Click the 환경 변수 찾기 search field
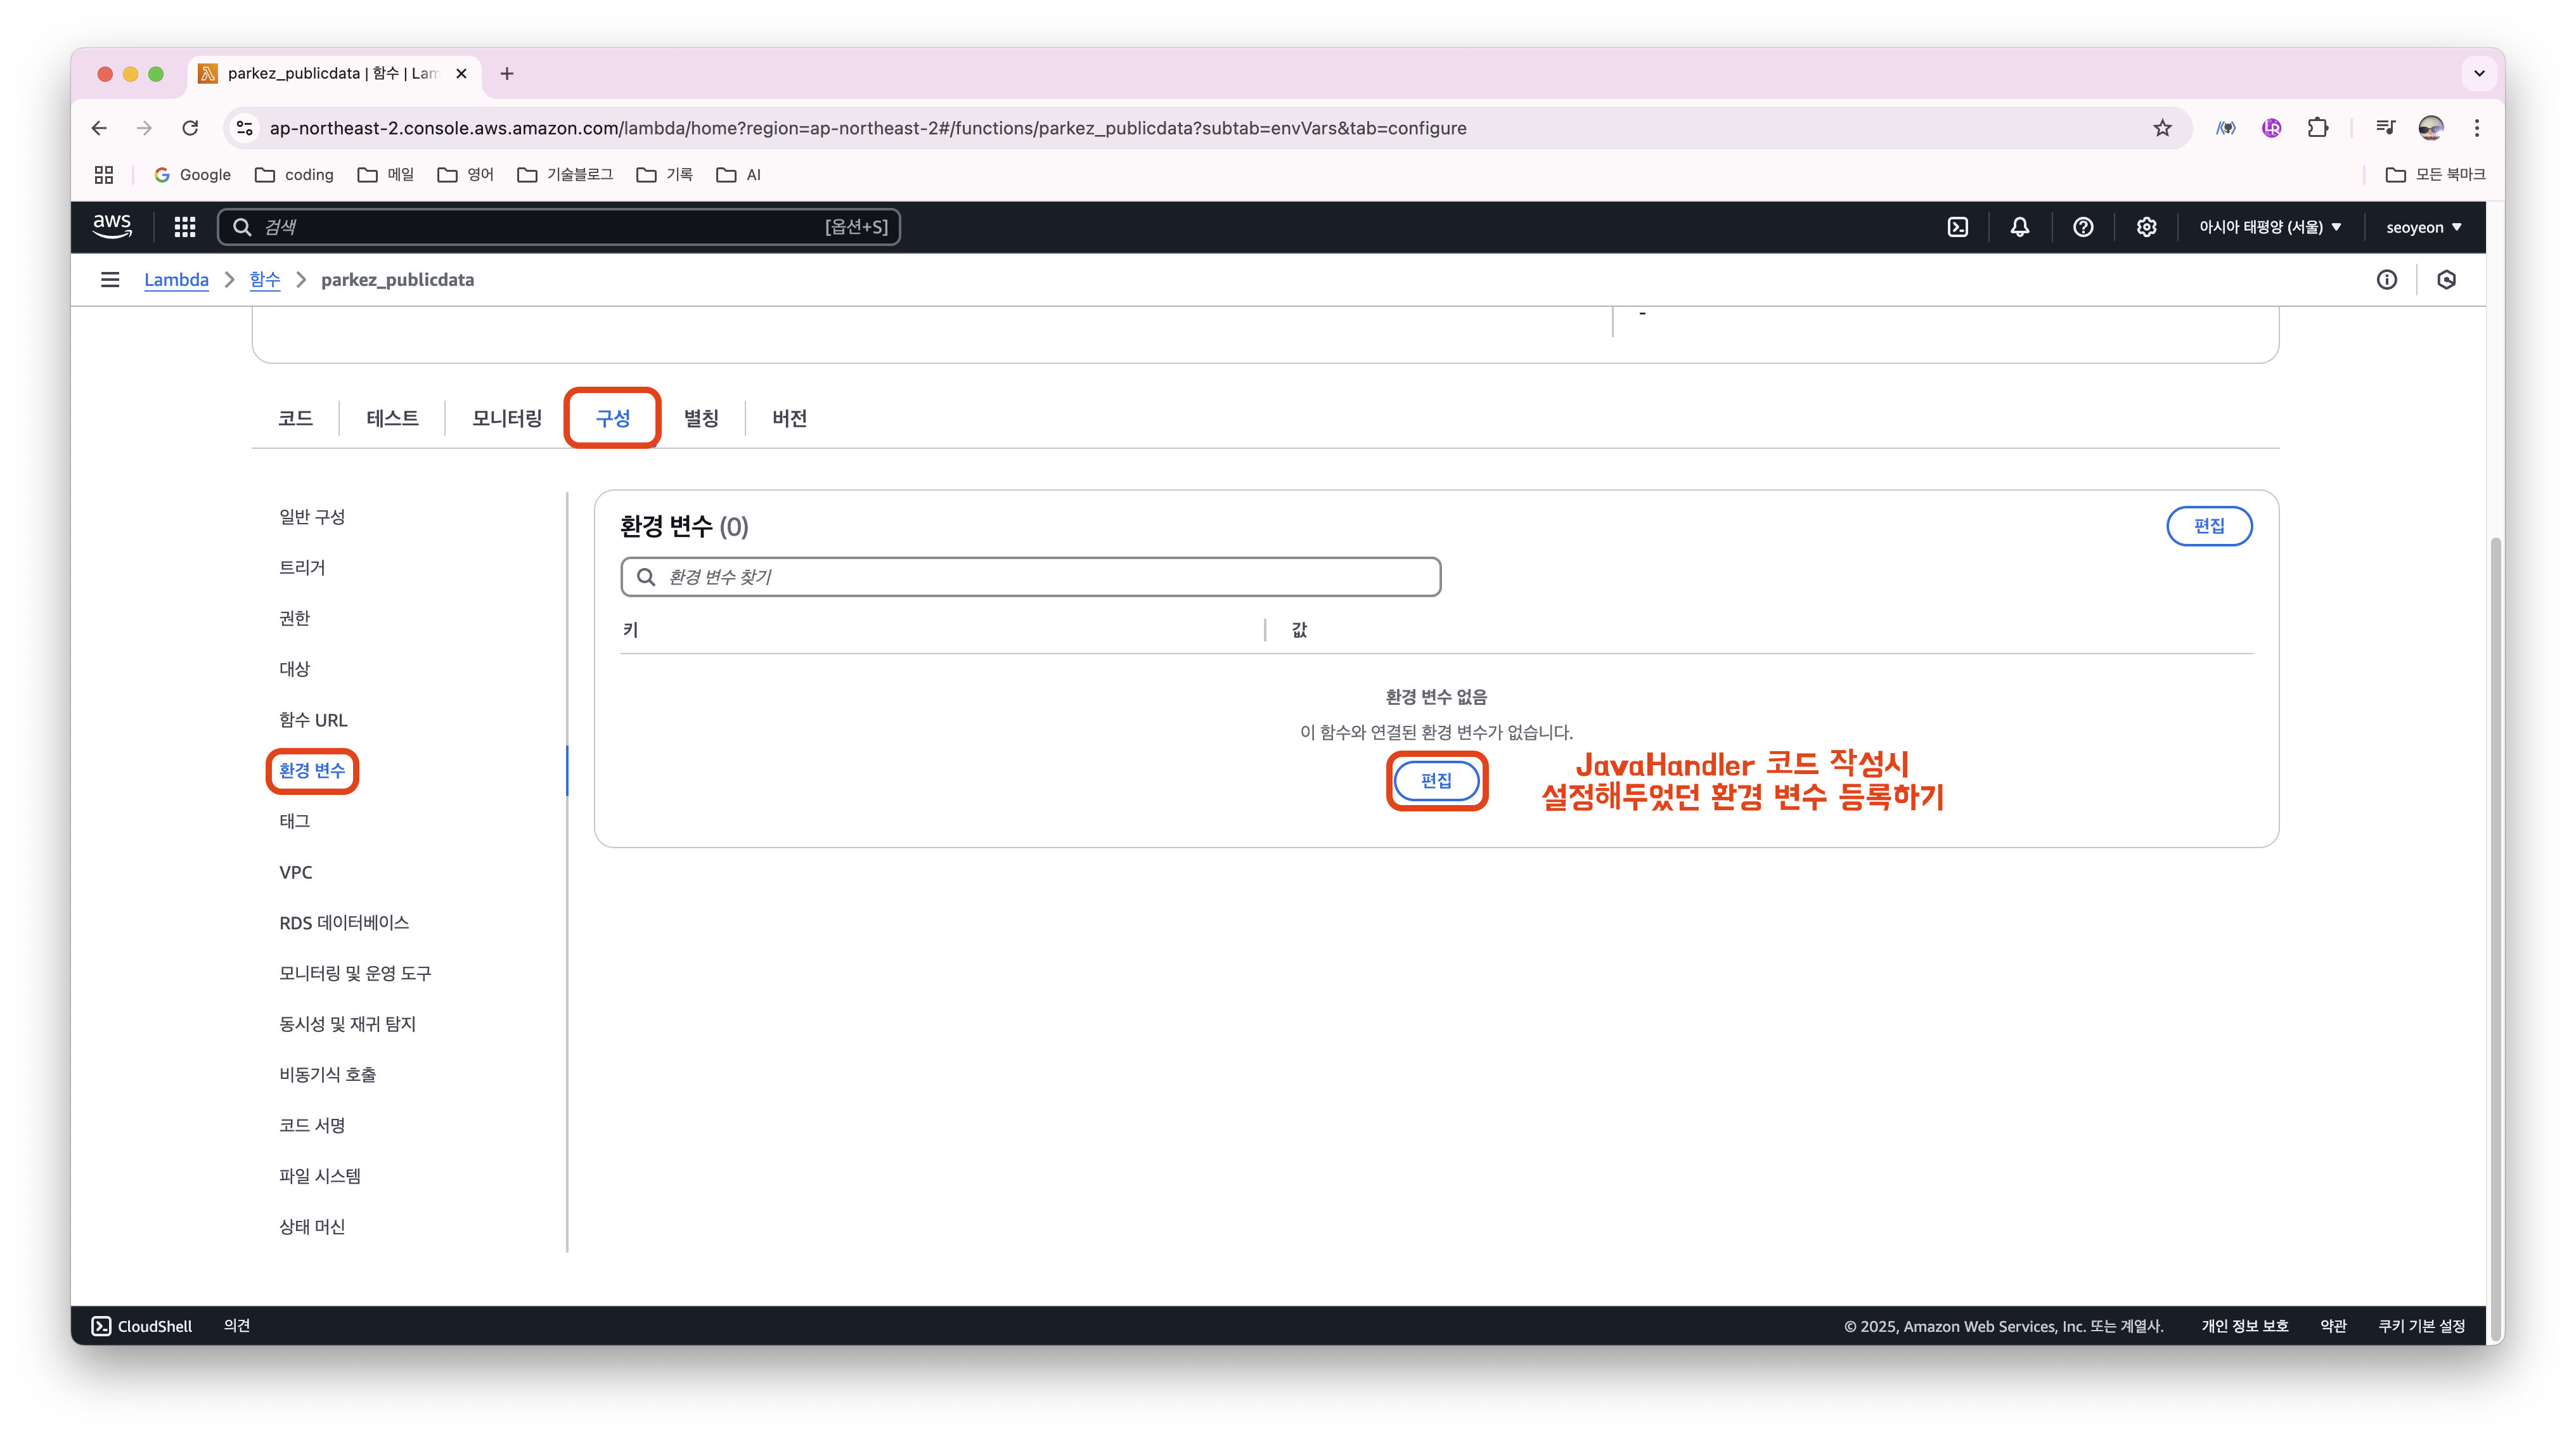 1030,577
